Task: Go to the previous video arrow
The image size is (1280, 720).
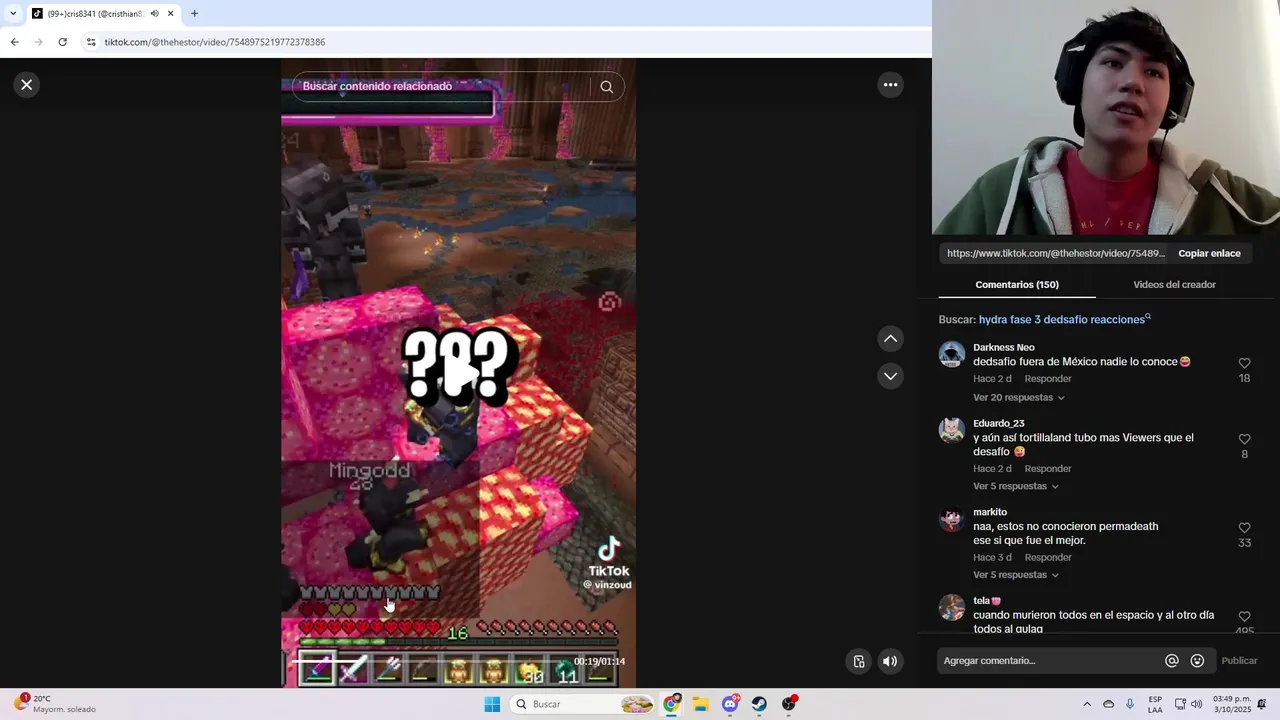Action: 890,339
